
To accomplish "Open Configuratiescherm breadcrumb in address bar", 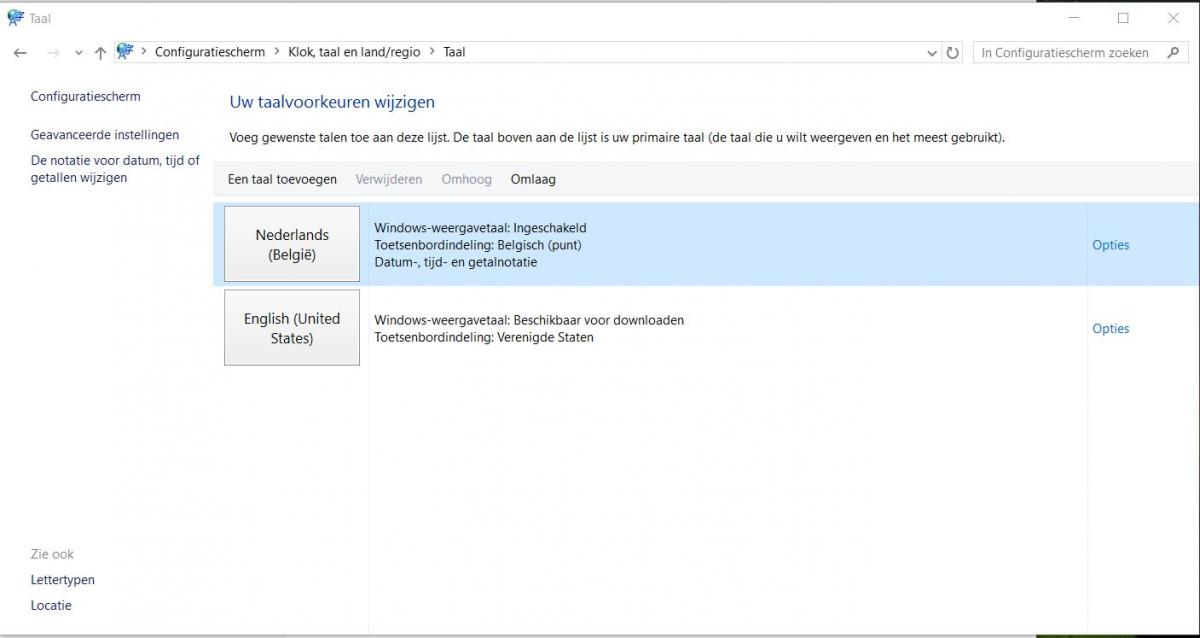I will point(210,52).
